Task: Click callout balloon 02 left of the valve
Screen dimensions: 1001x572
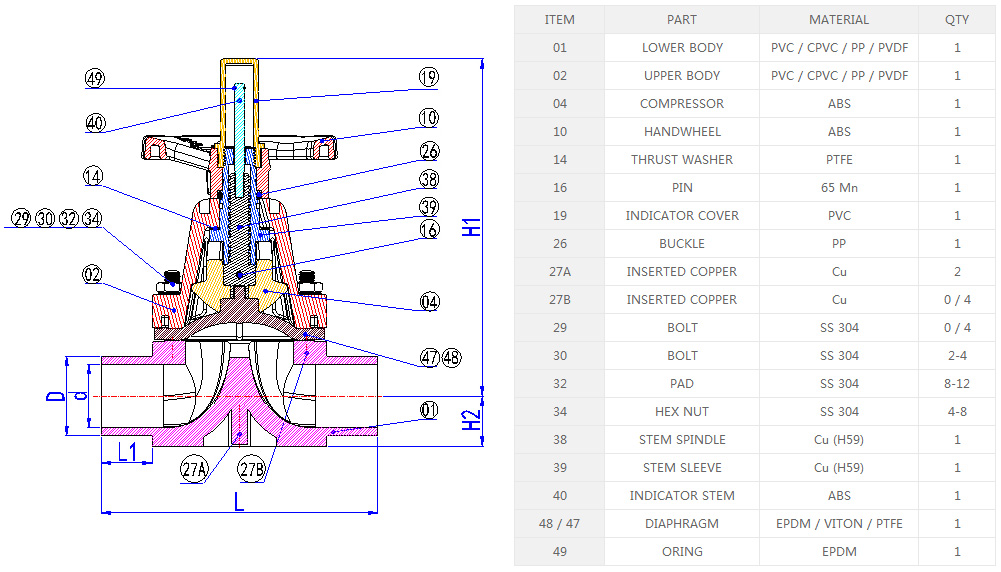Action: point(93,275)
